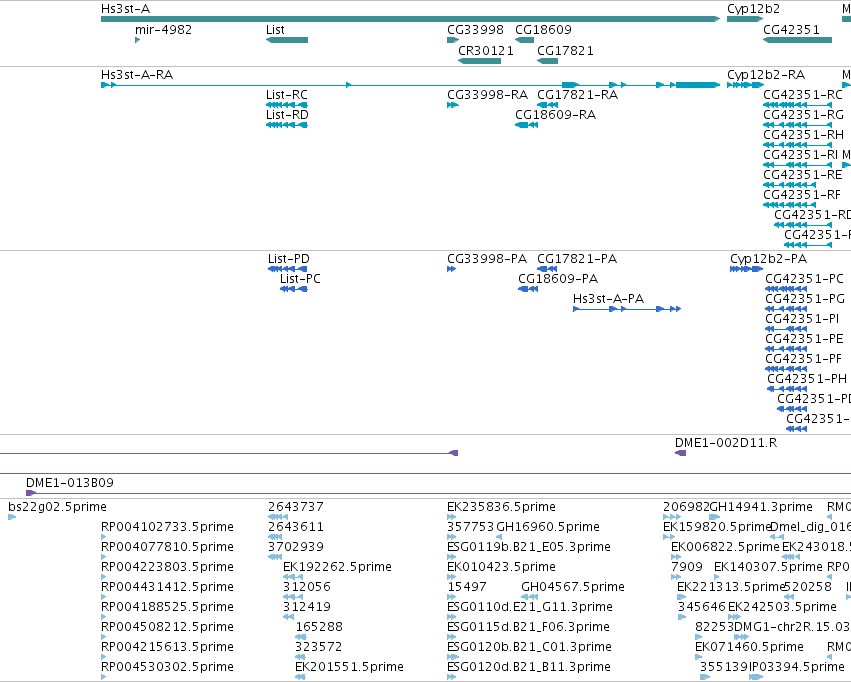The width and height of the screenshot is (851, 682).
Task: Select the DME1-002D11.R clone feature
Action: 681,453
